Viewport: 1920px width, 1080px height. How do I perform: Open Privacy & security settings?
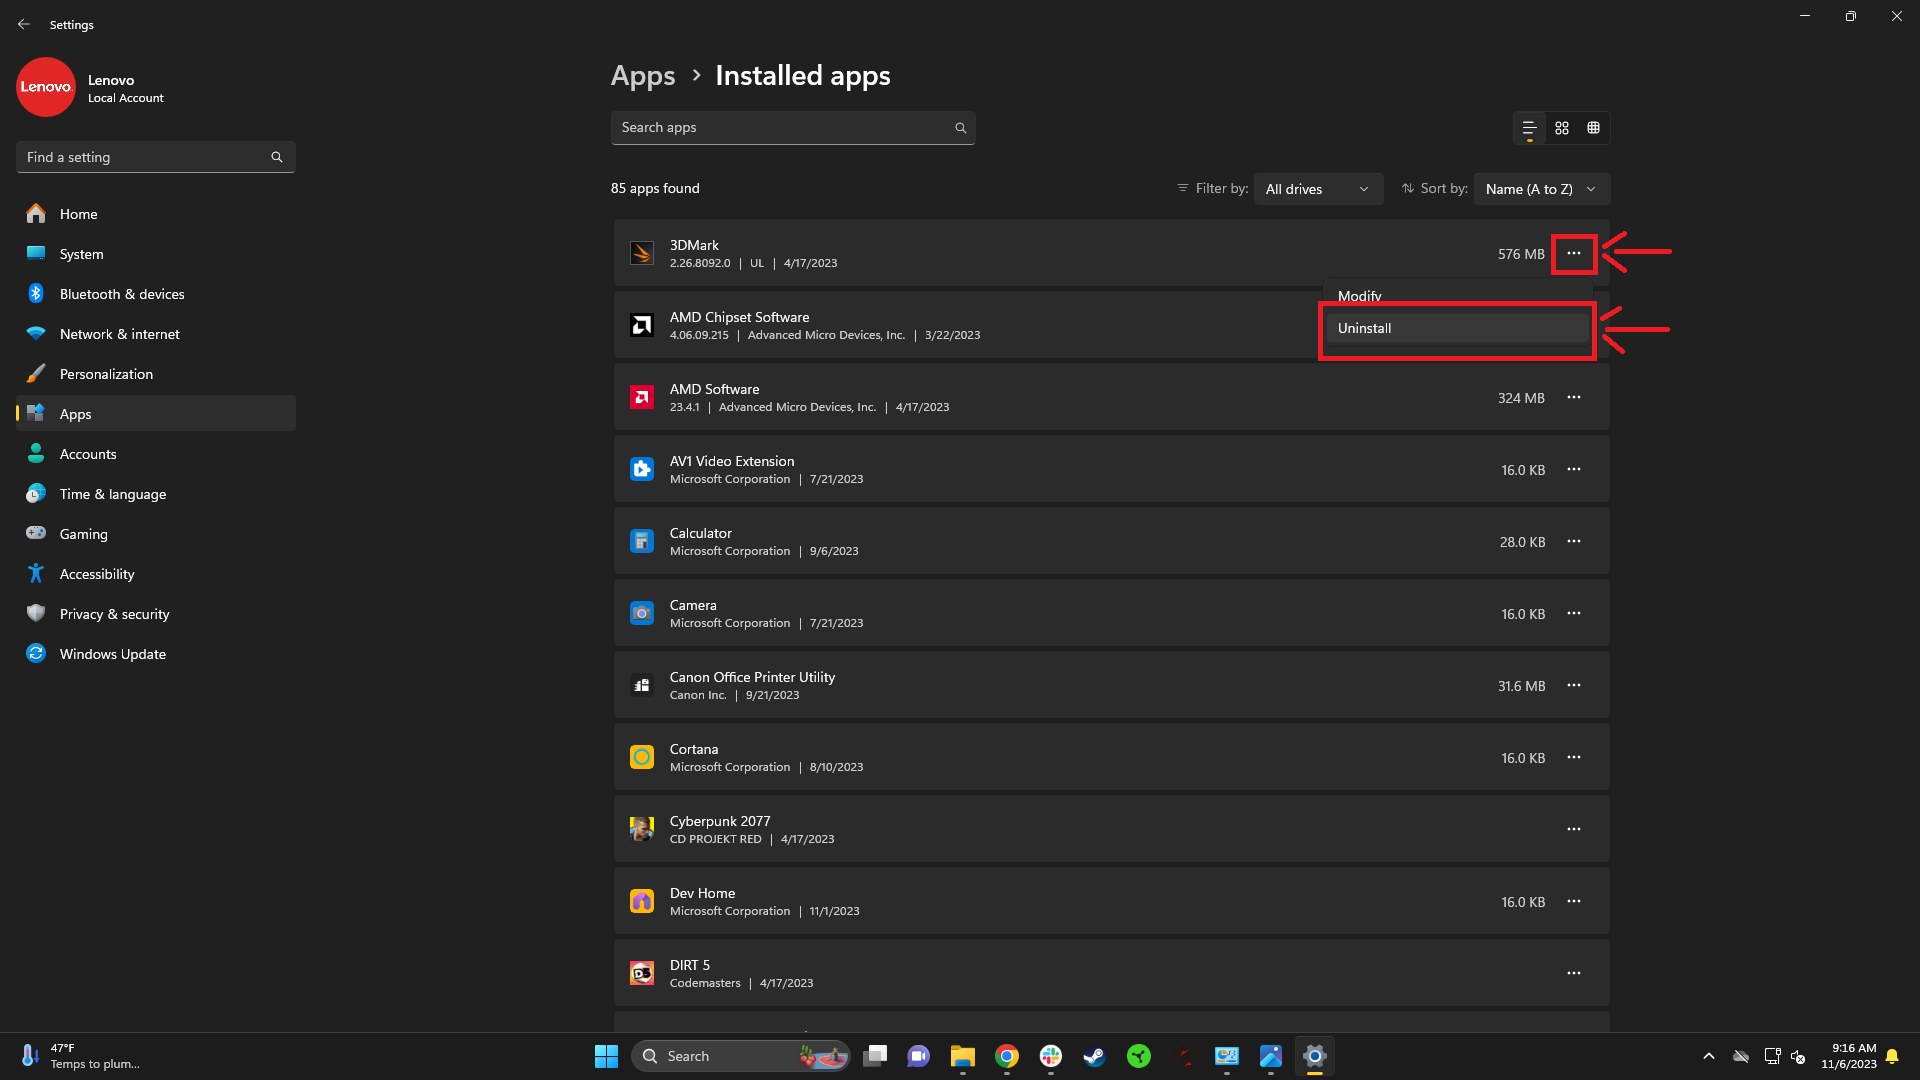pos(155,614)
